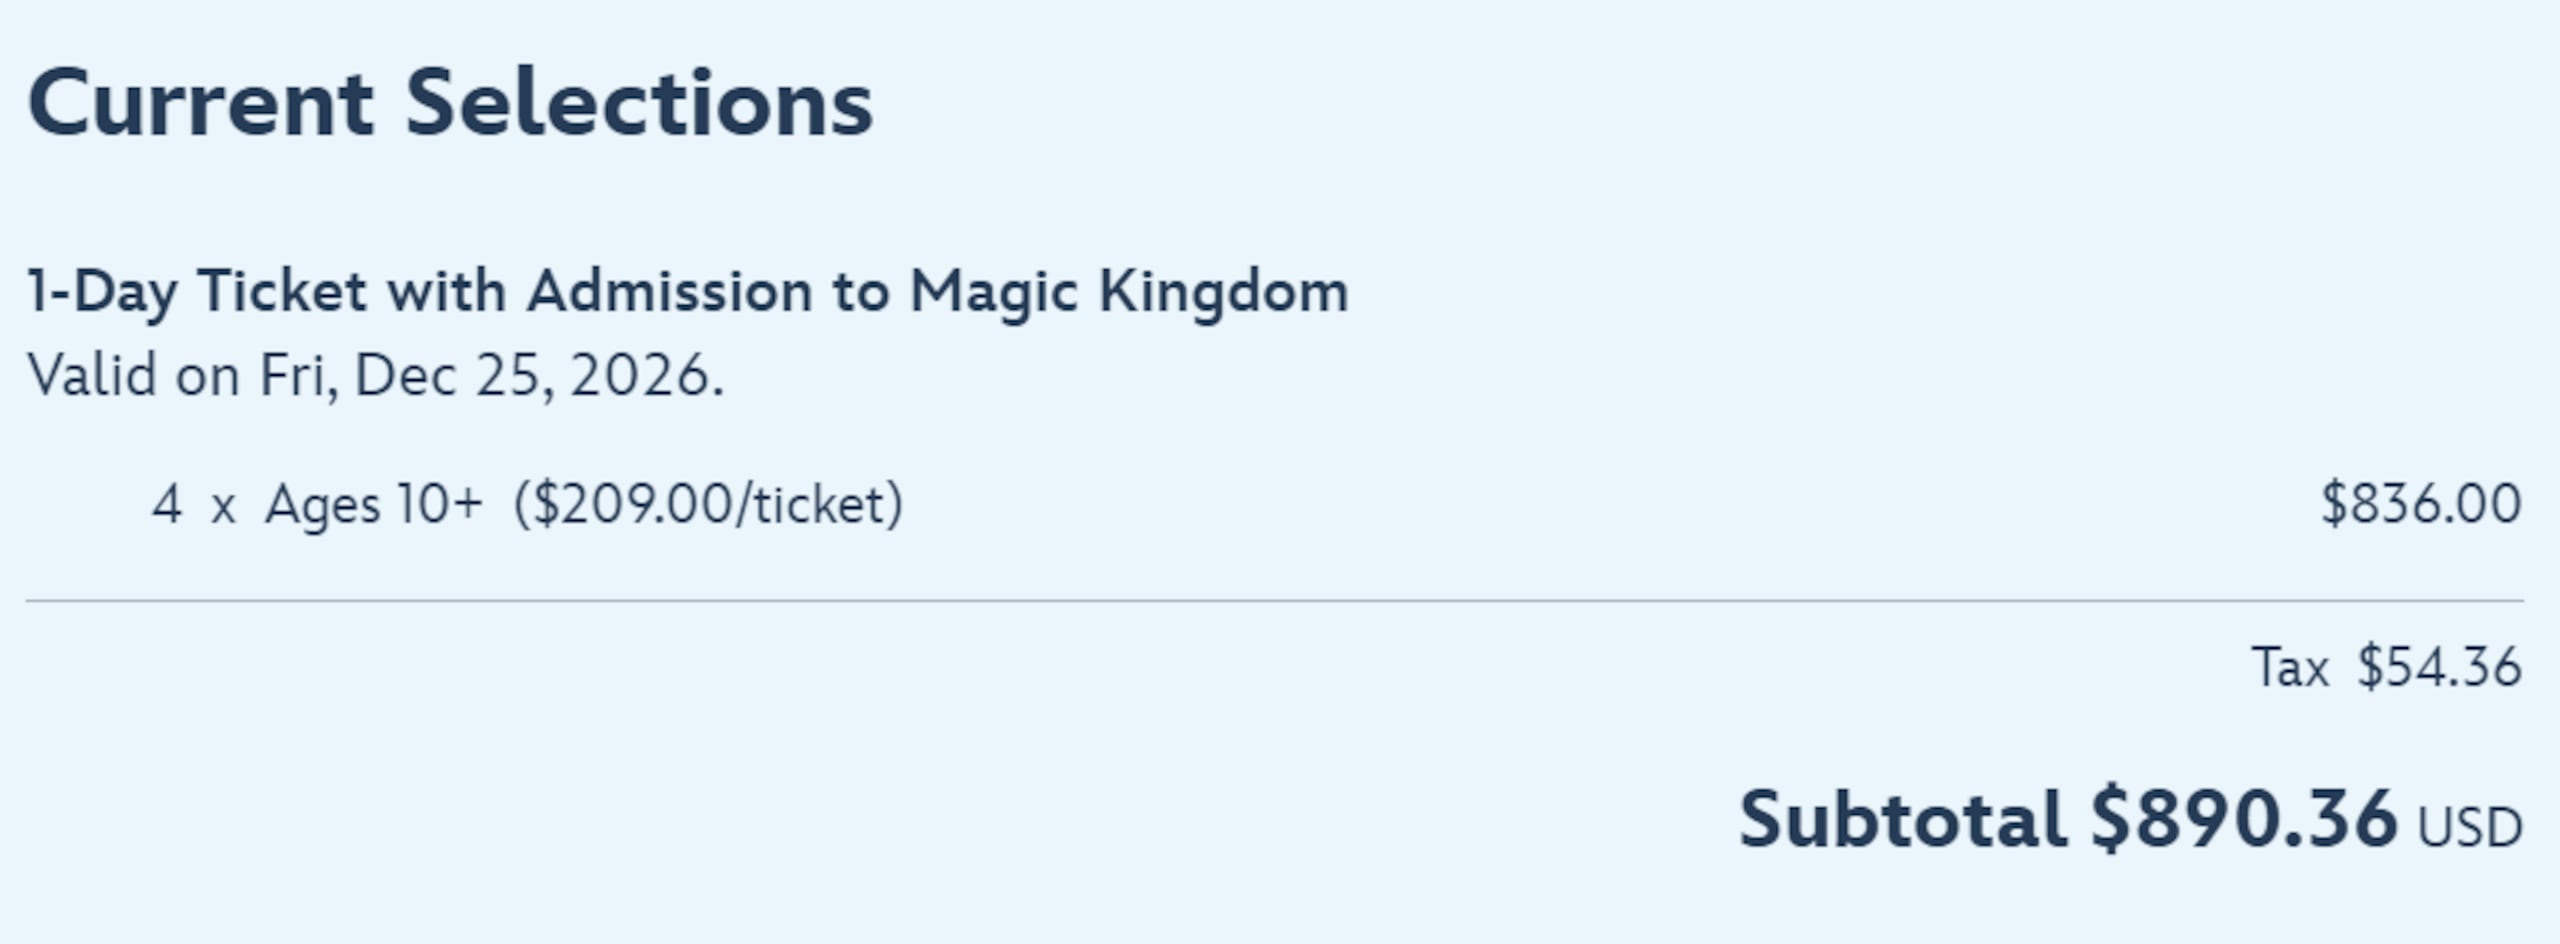The width and height of the screenshot is (2560, 944).
Task: Click the word Selections in the heading
Action: point(639,104)
